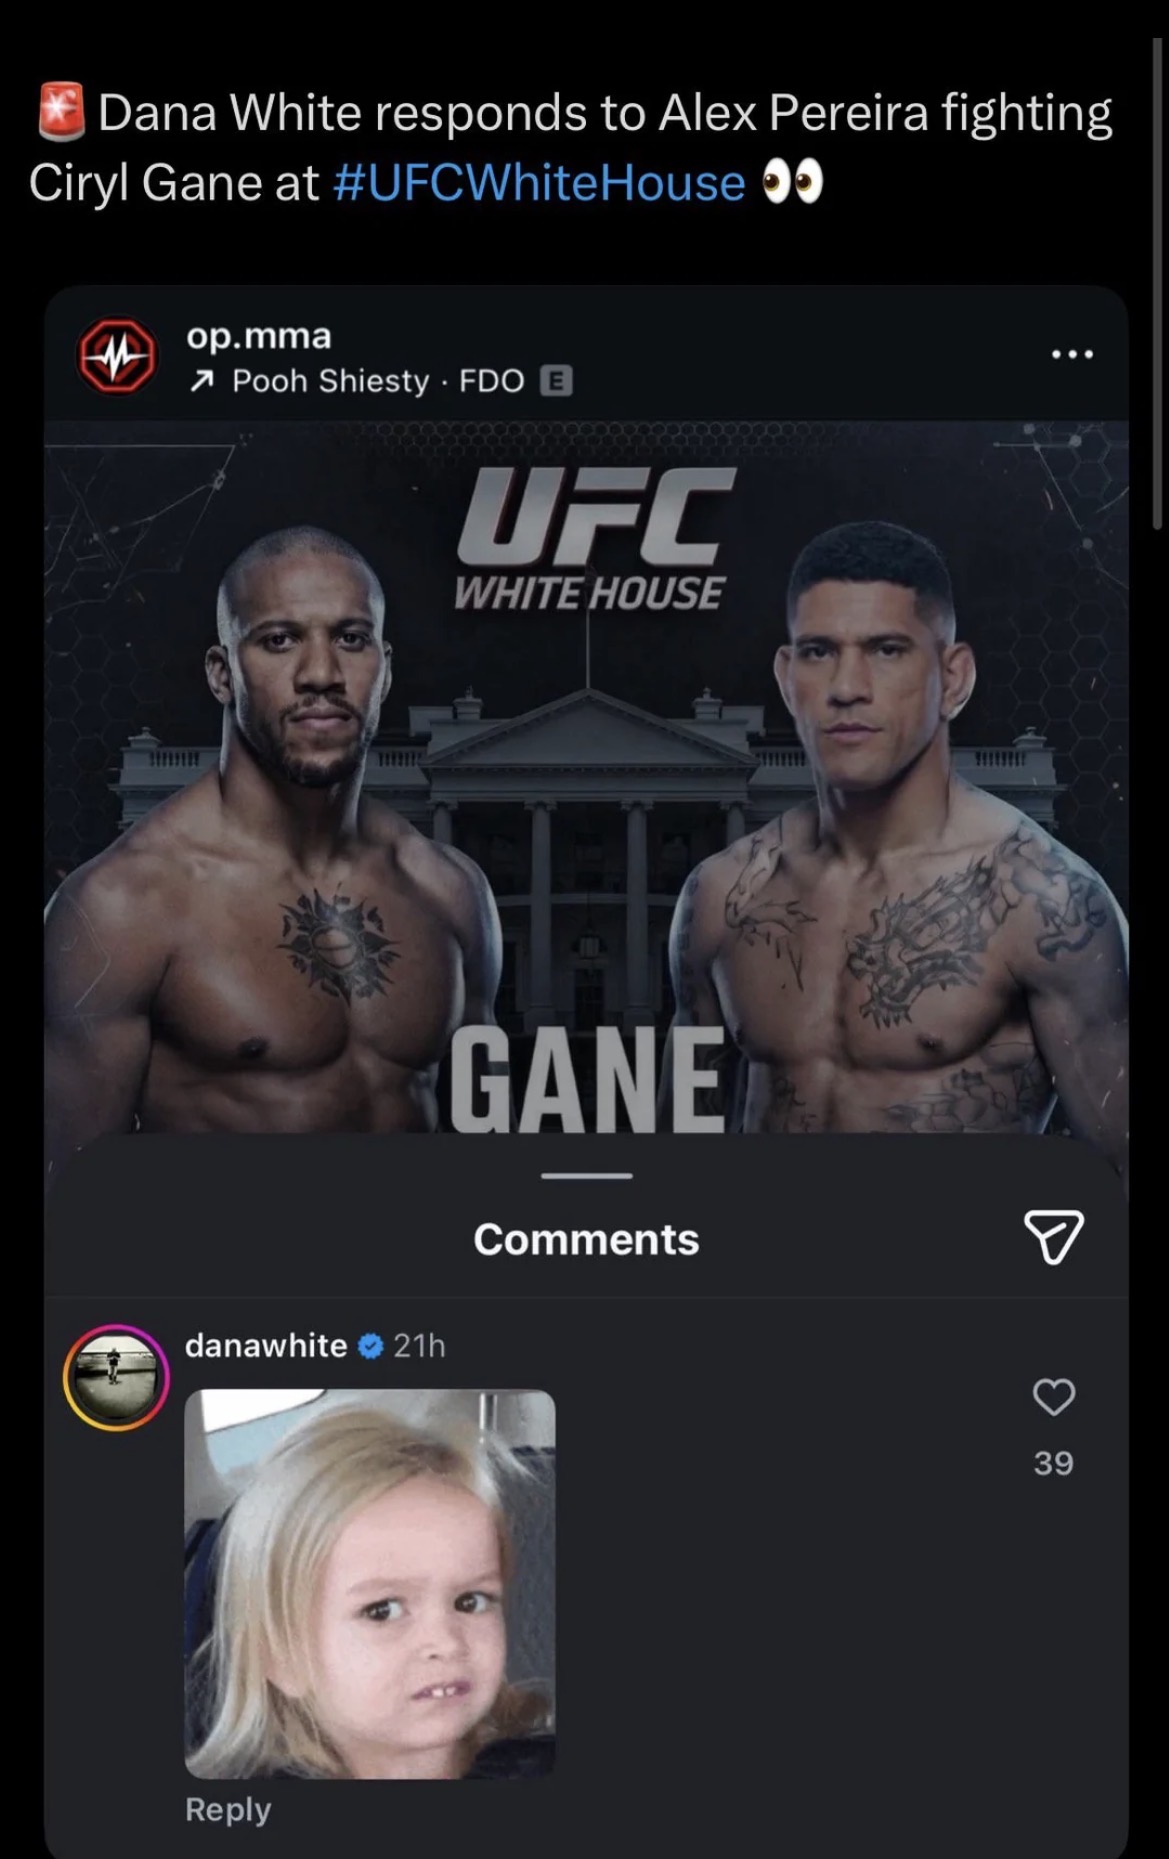Tap the comments sheet drag handle
This screenshot has height=1859, width=1169.
(587, 1176)
